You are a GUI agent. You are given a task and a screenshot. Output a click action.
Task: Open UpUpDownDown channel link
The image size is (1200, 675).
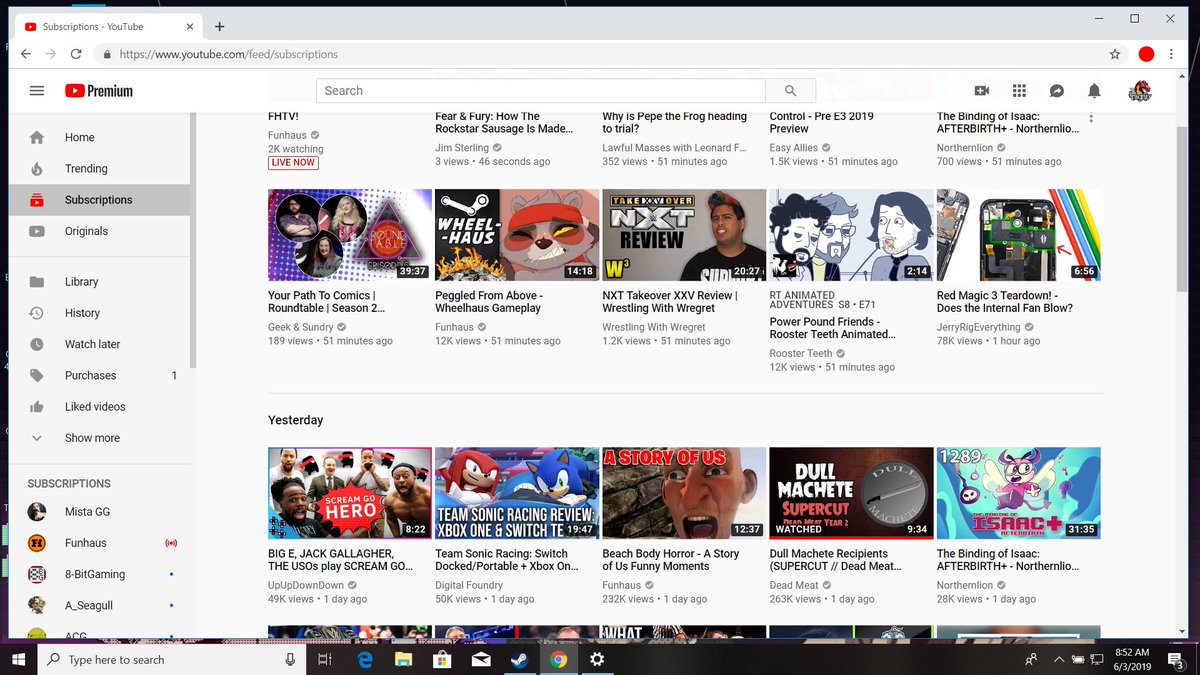pyautogui.click(x=306, y=585)
